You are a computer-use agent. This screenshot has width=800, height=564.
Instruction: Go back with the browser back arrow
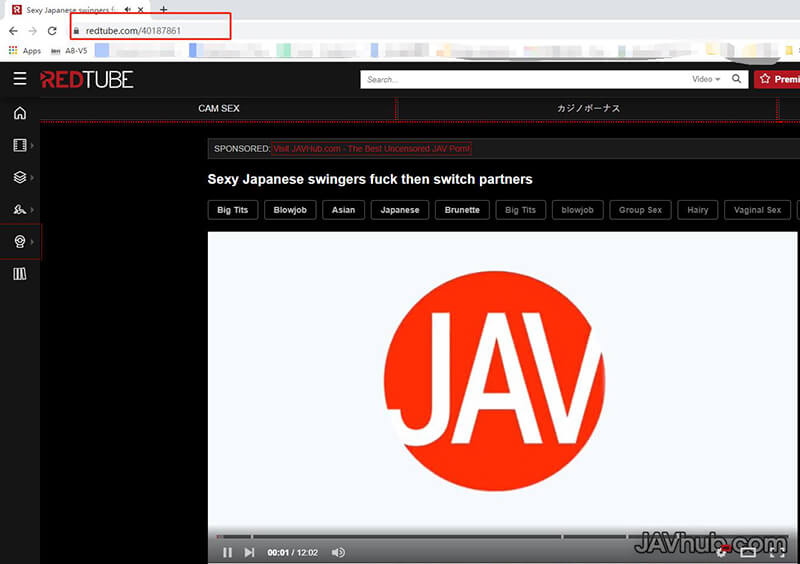[13, 31]
